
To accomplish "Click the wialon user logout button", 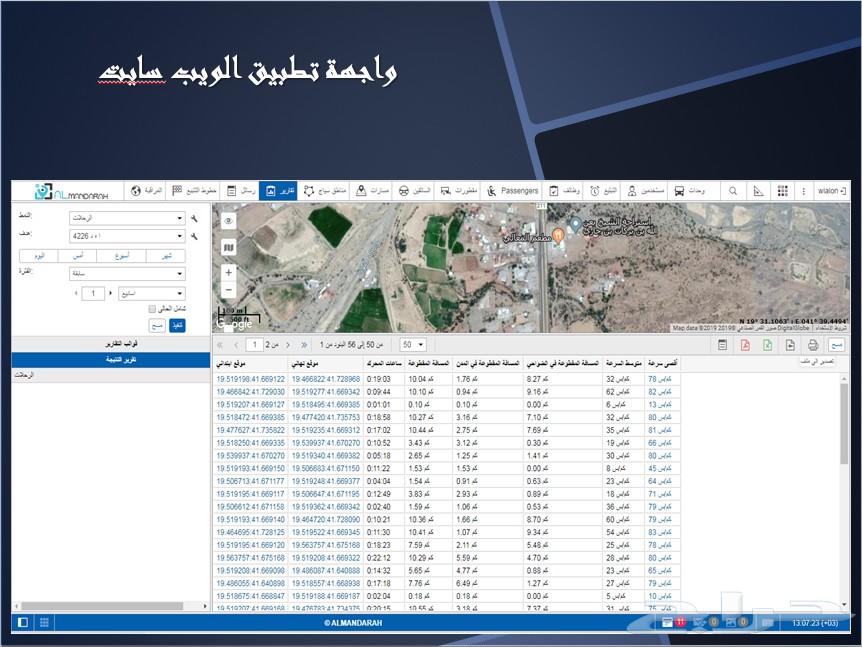I will pos(831,191).
